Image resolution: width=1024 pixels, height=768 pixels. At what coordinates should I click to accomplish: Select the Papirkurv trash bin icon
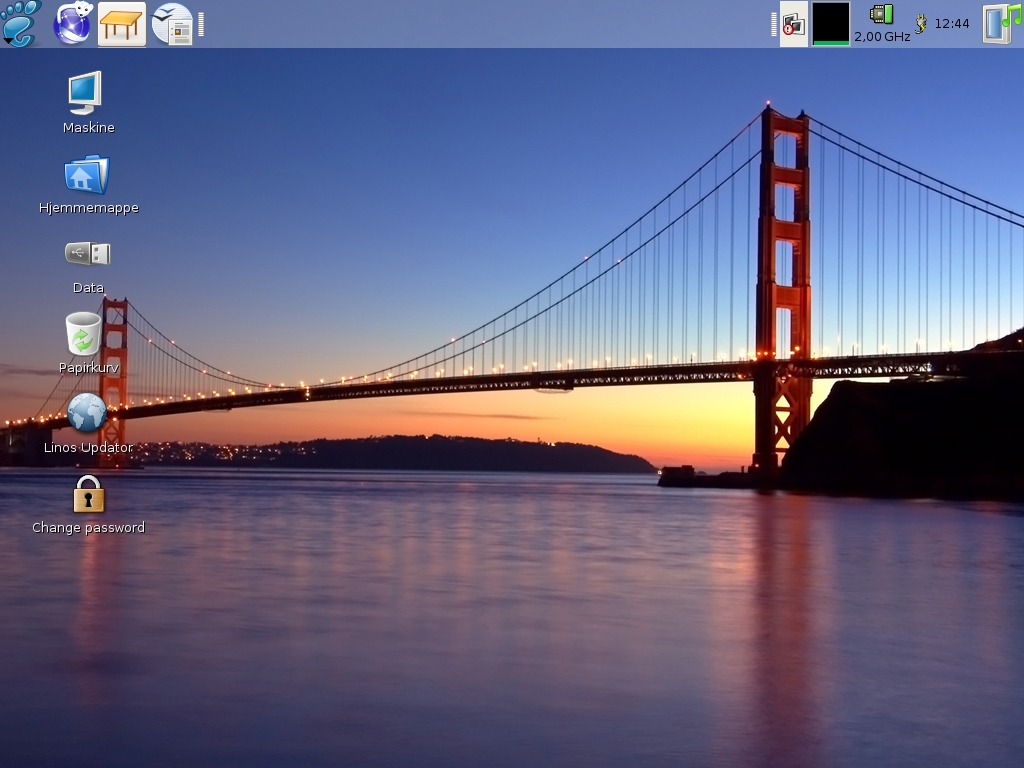click(x=84, y=334)
